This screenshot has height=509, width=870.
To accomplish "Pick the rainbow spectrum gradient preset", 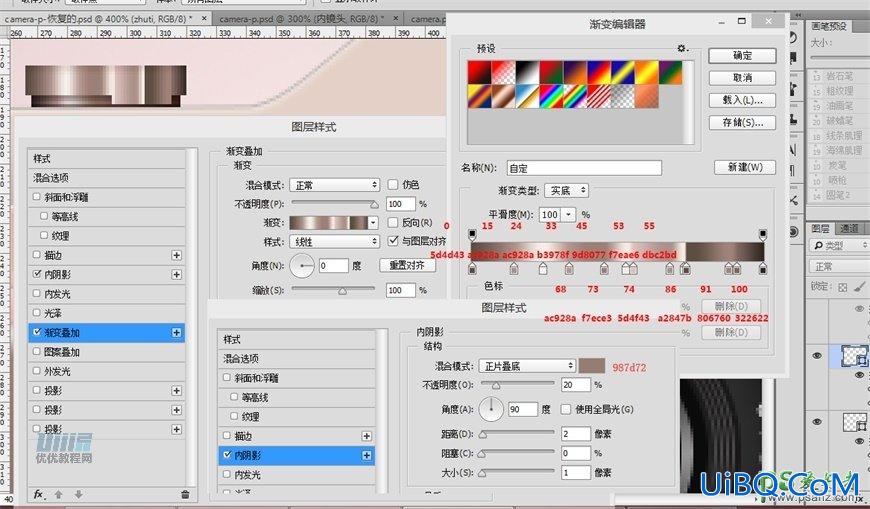I will pyautogui.click(x=551, y=96).
